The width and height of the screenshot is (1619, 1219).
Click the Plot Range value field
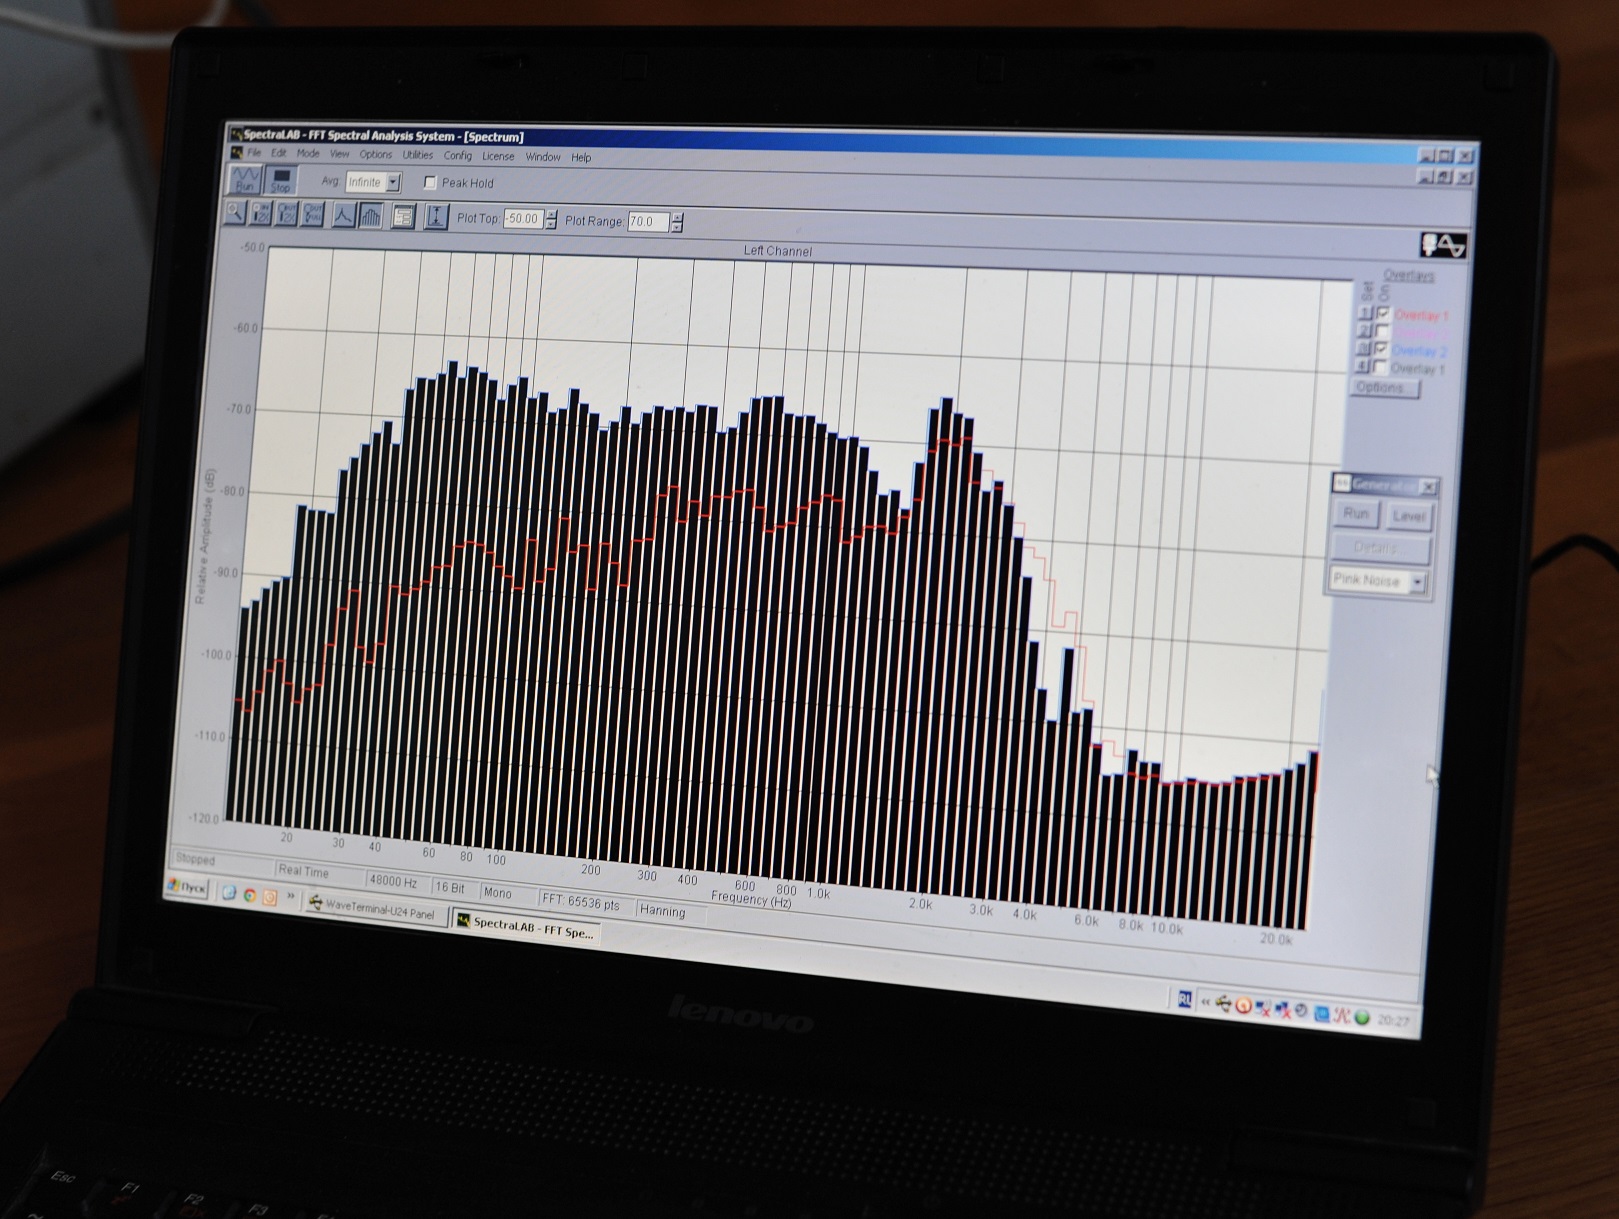[648, 222]
